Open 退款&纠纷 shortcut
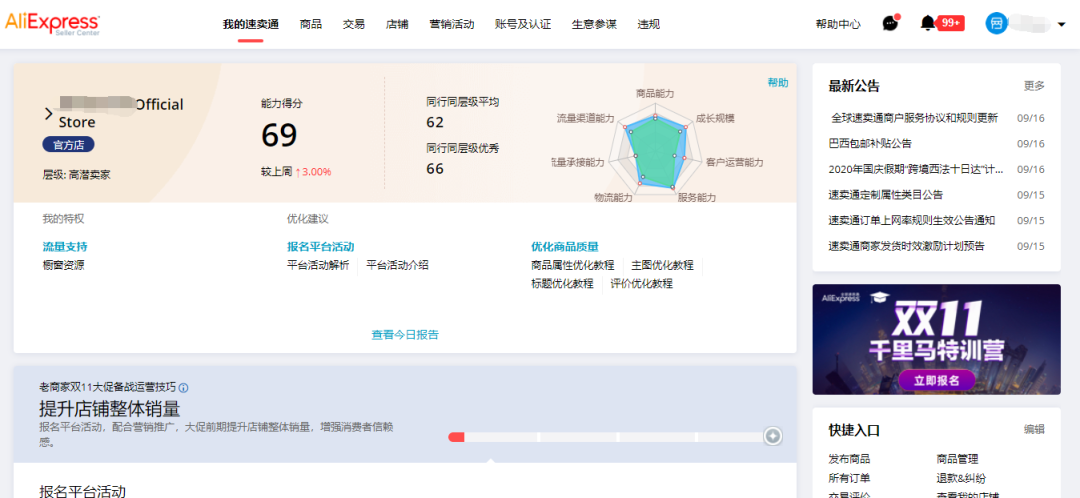The height and width of the screenshot is (498, 1080). 961,478
